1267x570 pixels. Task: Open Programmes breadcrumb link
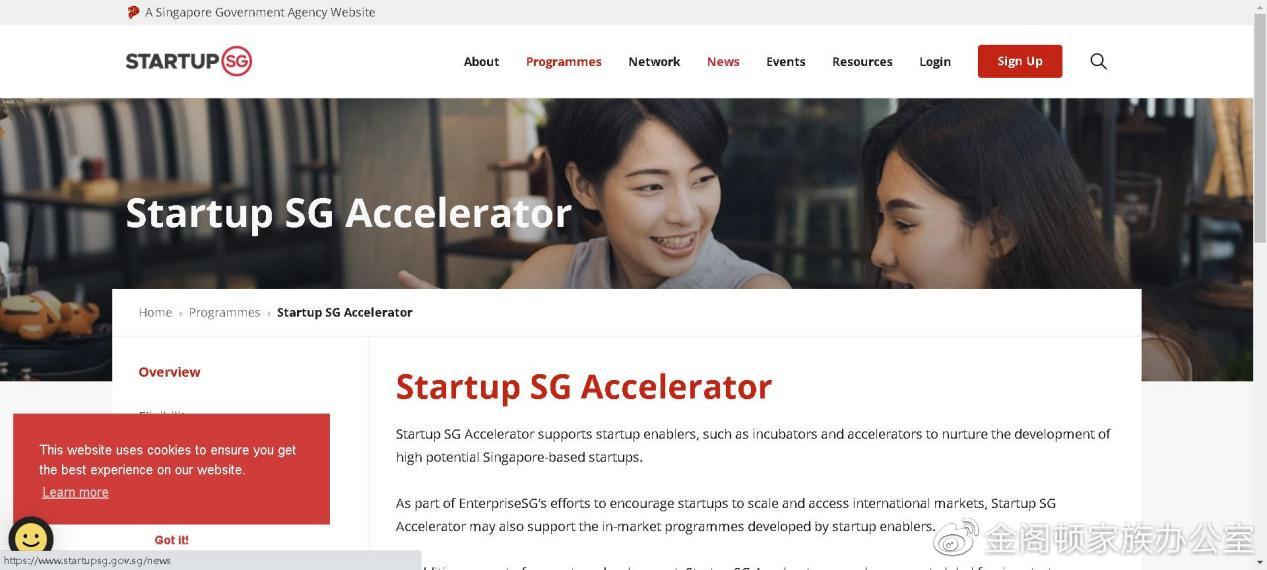pos(224,312)
